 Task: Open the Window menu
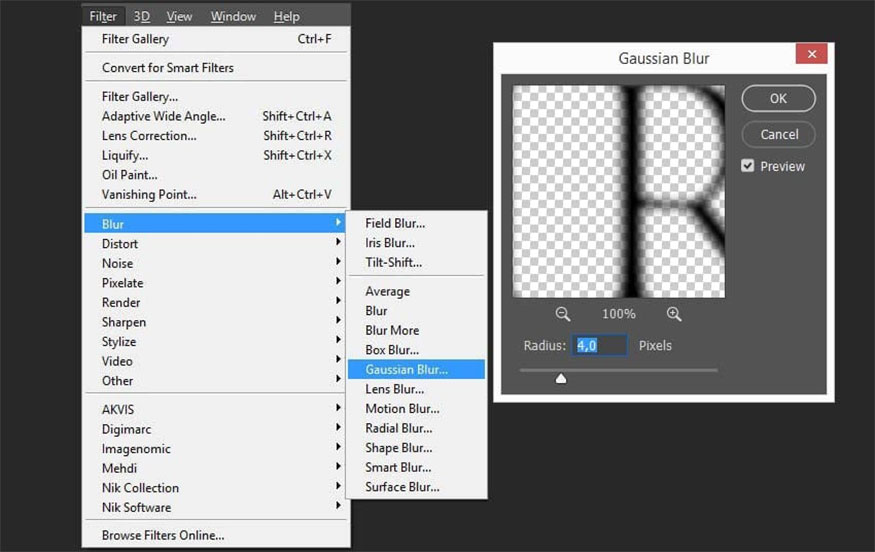(232, 16)
